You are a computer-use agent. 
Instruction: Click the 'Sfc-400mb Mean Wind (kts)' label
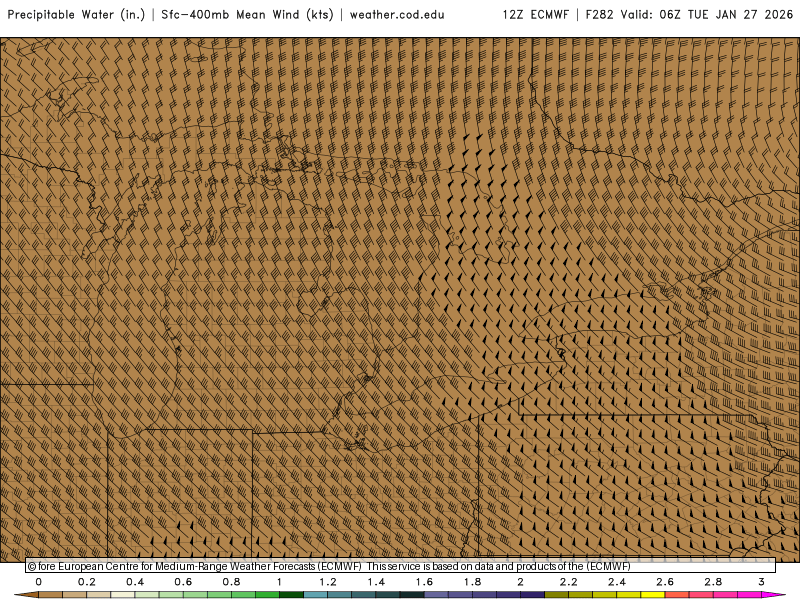(x=247, y=14)
